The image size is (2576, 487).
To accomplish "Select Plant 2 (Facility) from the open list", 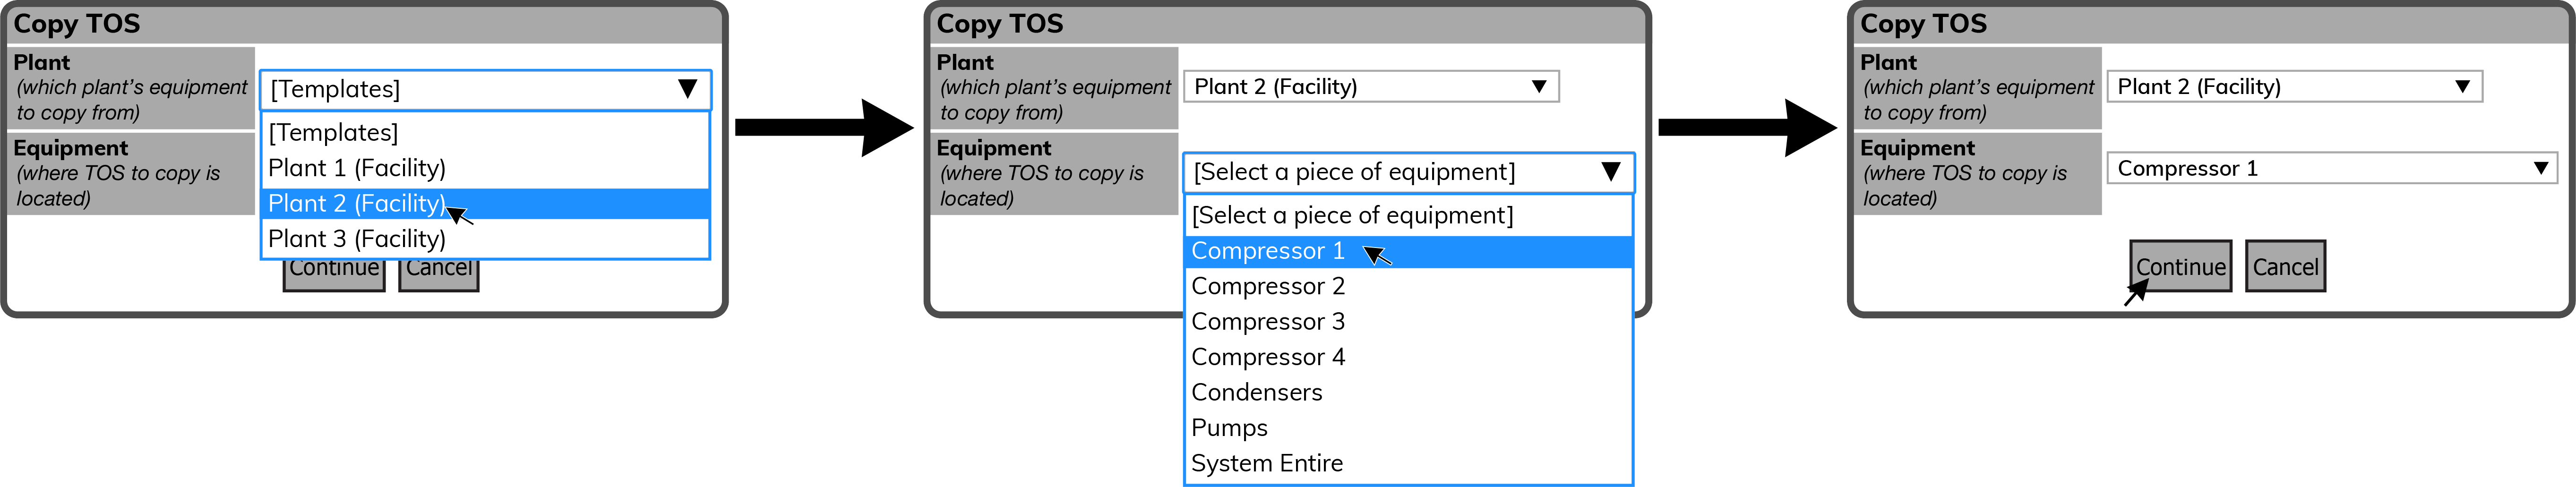I will click(x=485, y=203).
